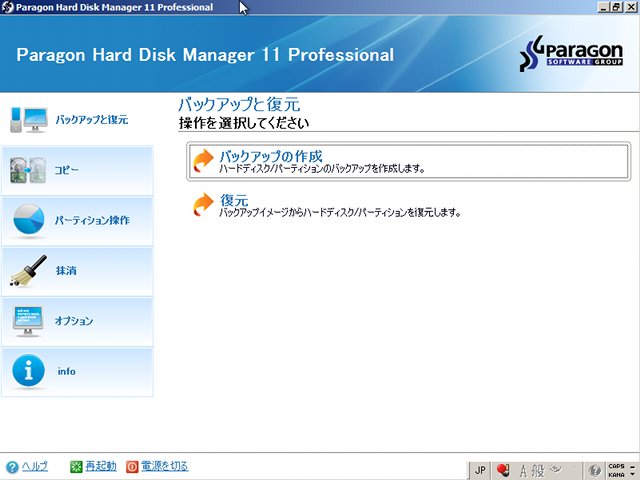The width and height of the screenshot is (640, 480).
Task: Click the gray IME help icon
Action: 595,471
